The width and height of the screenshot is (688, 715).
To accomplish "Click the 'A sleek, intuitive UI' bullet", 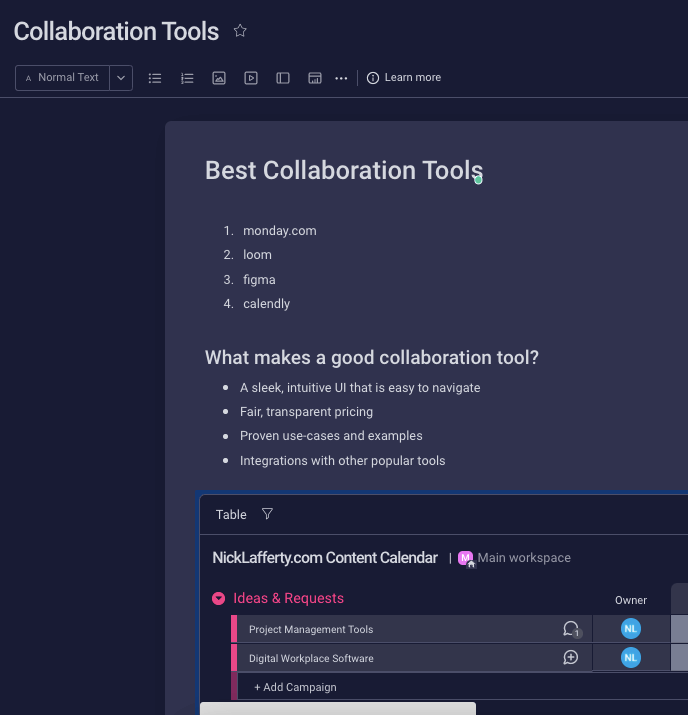I will [360, 388].
